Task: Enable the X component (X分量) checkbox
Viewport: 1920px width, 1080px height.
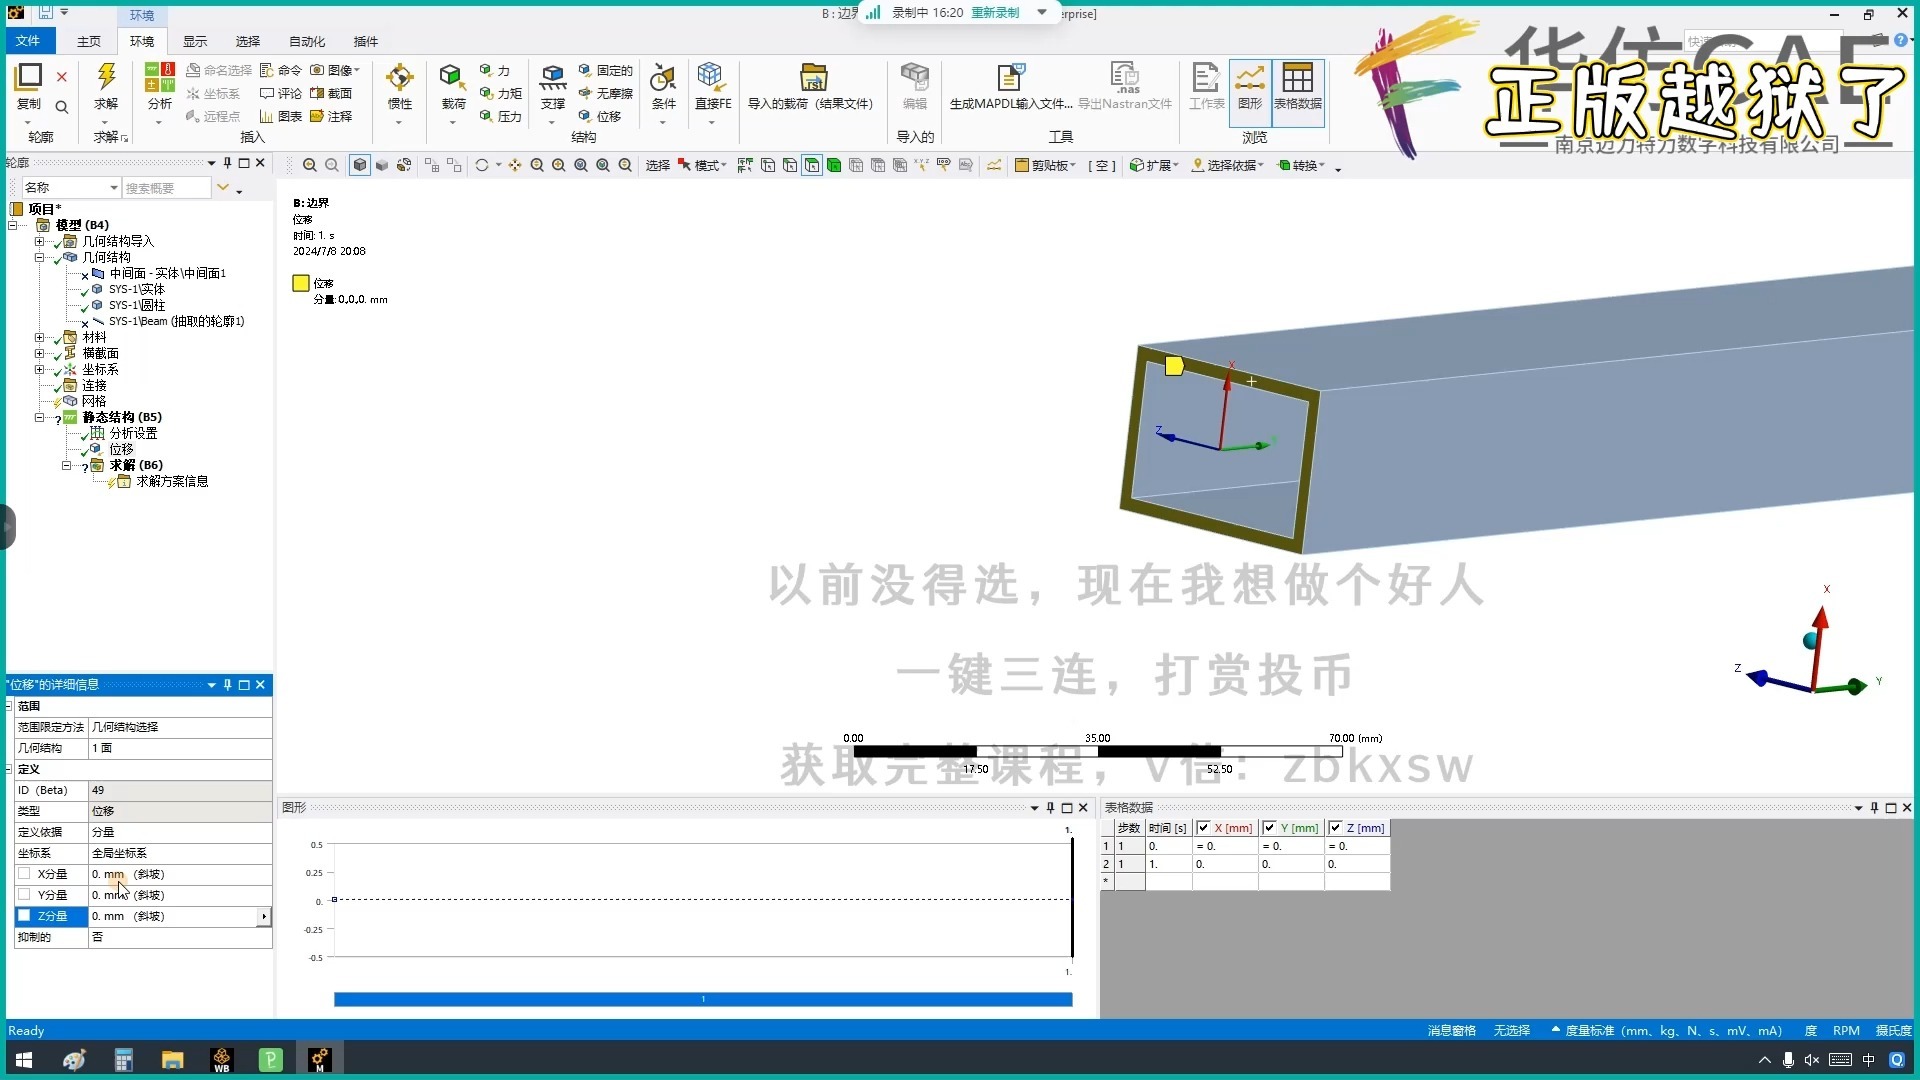Action: [x=24, y=874]
